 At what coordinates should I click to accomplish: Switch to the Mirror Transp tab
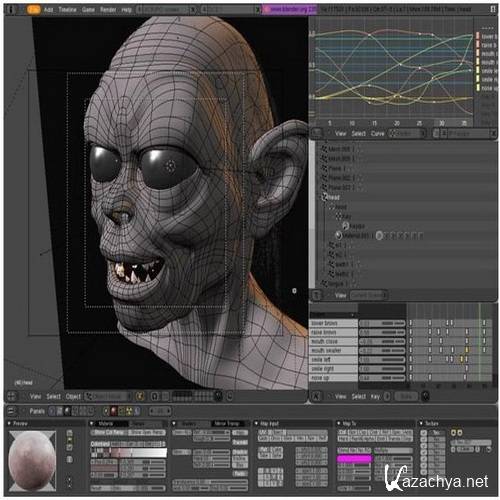point(227,424)
